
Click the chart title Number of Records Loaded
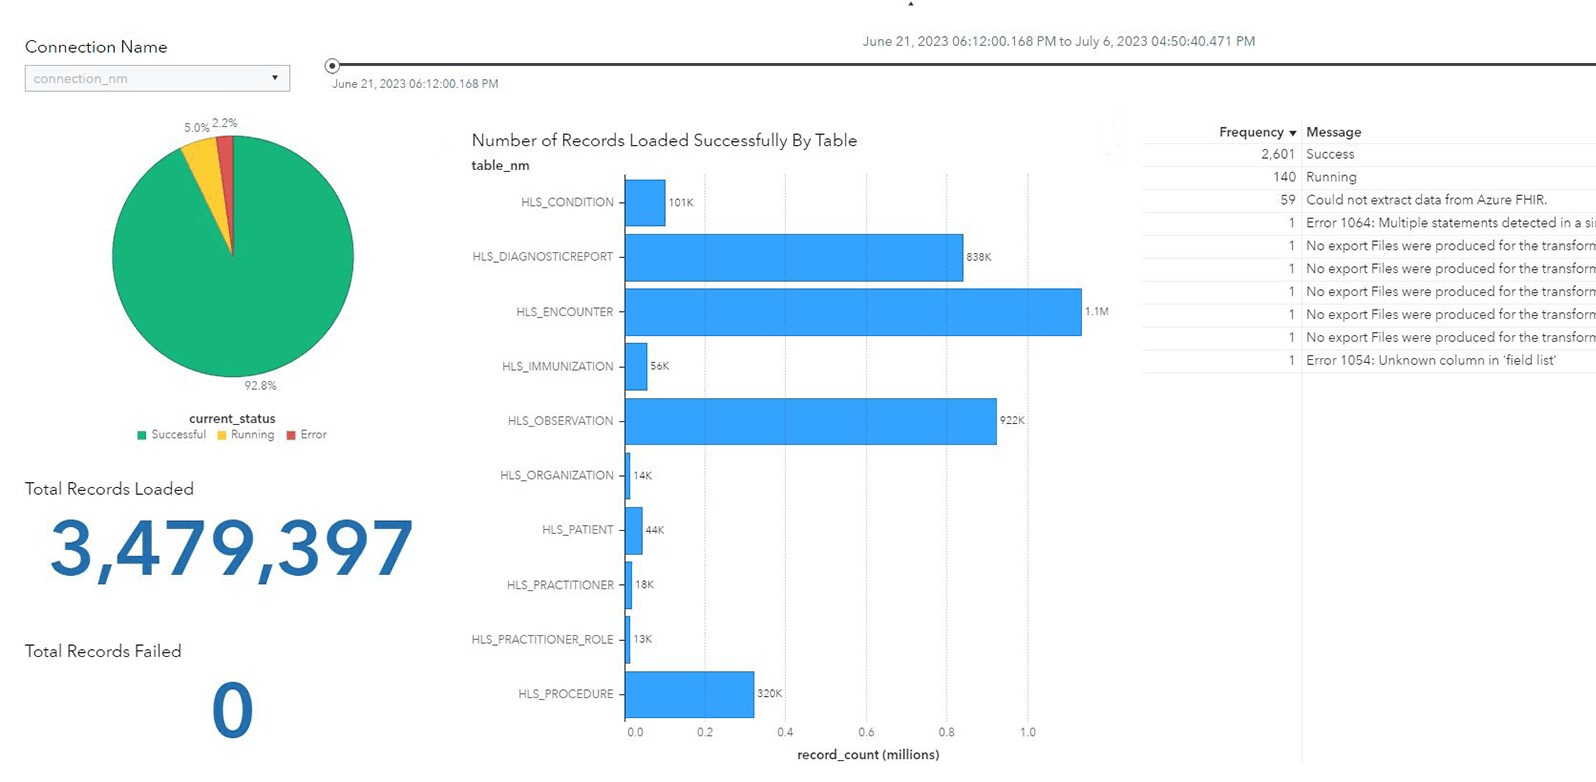click(x=664, y=141)
